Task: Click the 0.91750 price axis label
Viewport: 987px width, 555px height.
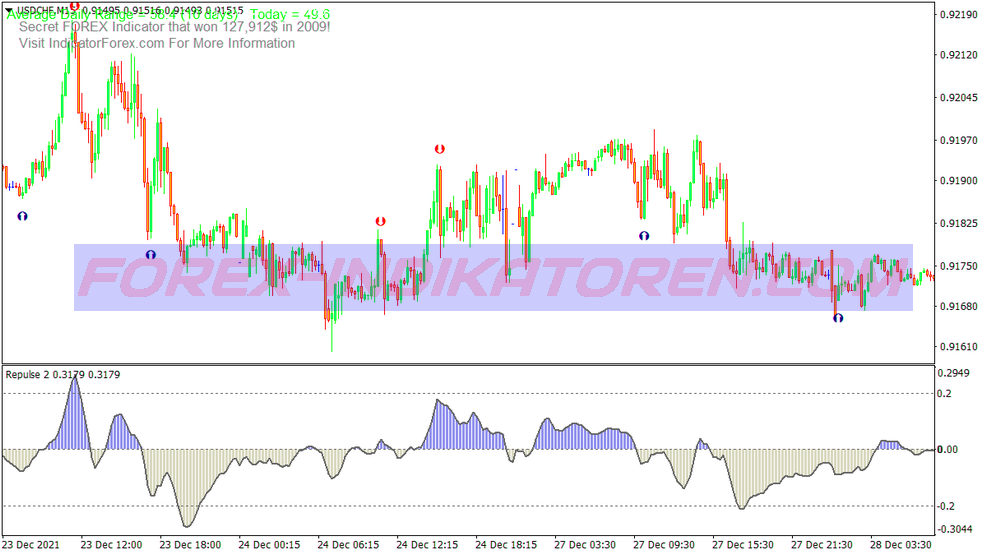Action: tap(959, 266)
